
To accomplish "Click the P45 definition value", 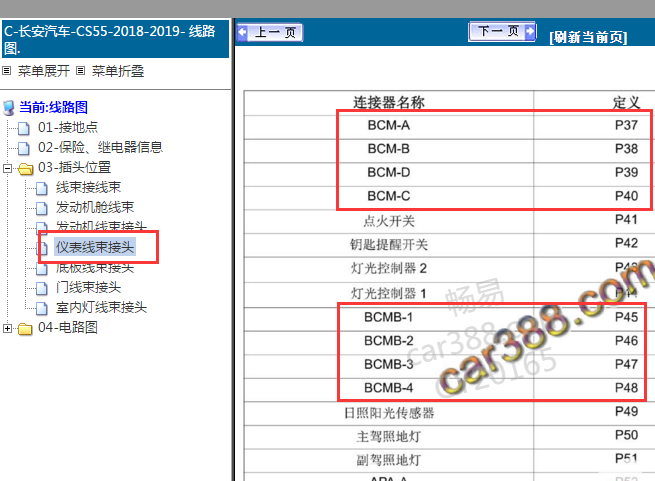I will tap(626, 317).
